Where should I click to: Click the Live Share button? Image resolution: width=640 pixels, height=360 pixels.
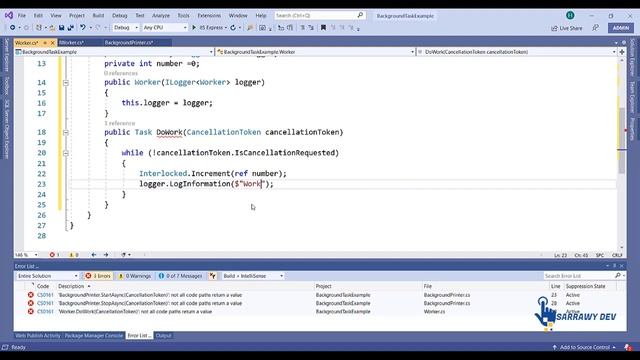(x=567, y=28)
